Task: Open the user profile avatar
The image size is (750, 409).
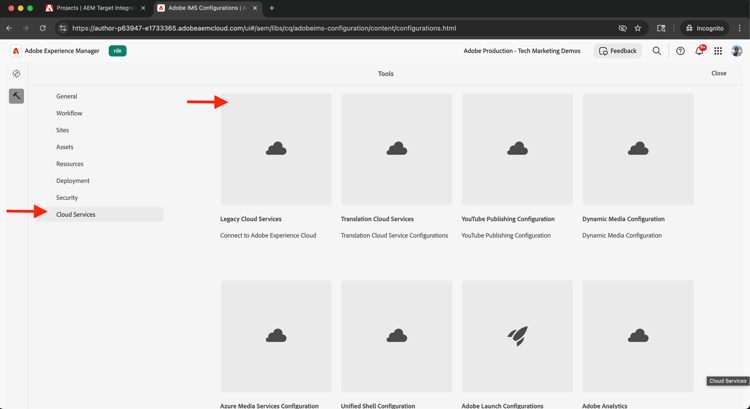Action: 737,51
